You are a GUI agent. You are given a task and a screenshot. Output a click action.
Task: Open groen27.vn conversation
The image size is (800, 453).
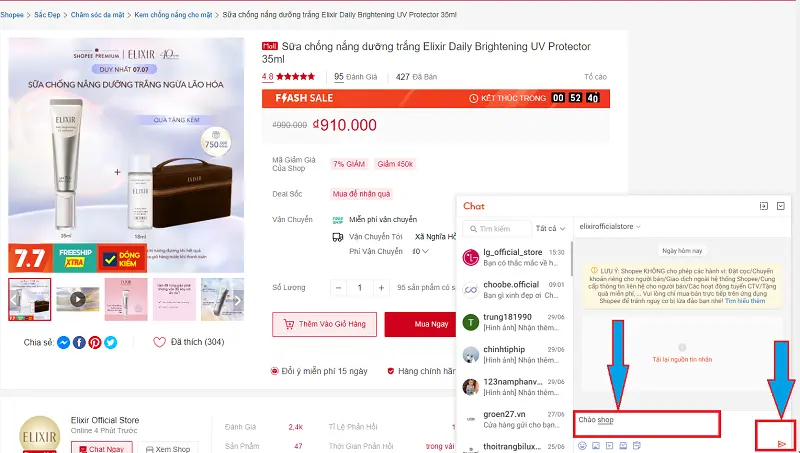click(514, 419)
